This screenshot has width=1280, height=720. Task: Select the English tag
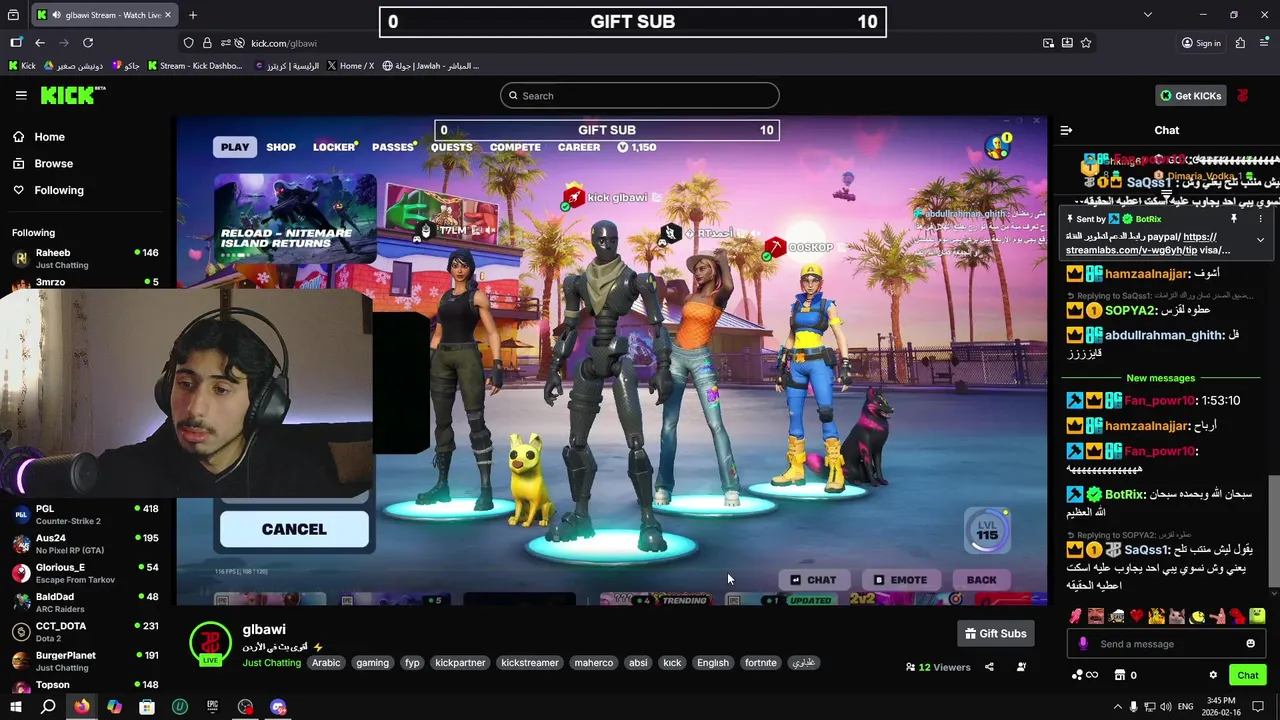(x=712, y=663)
